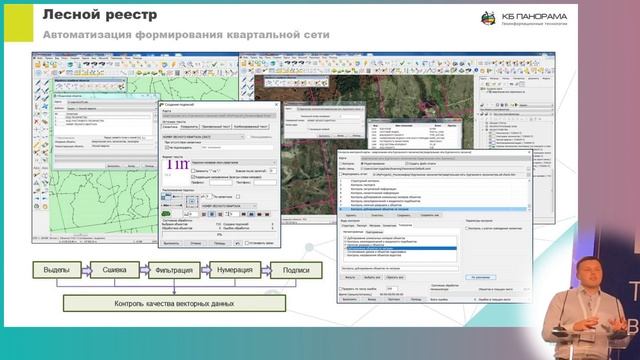Click the 'Выделы' step box
The height and width of the screenshot is (360, 640).
(57, 270)
